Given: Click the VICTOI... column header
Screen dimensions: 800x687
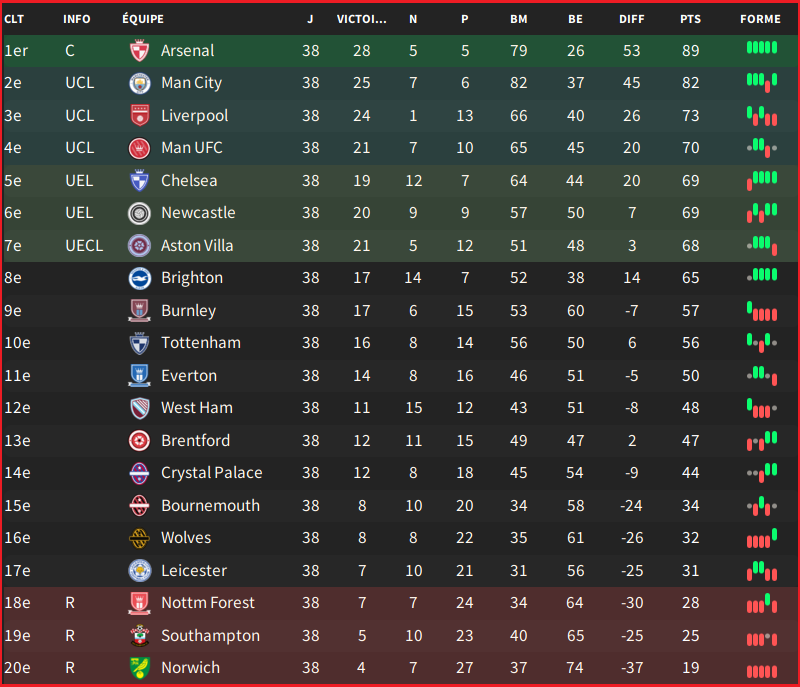Looking at the screenshot, I should (x=361, y=19).
